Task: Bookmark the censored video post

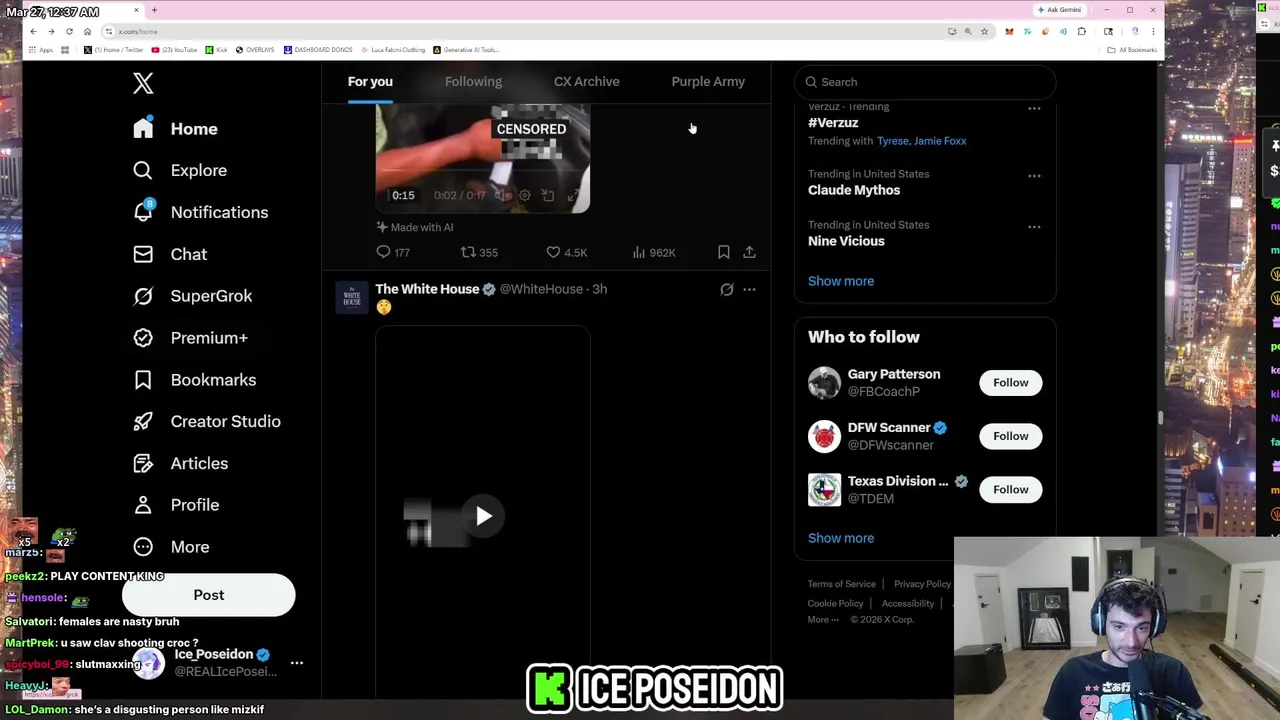Action: pyautogui.click(x=724, y=253)
